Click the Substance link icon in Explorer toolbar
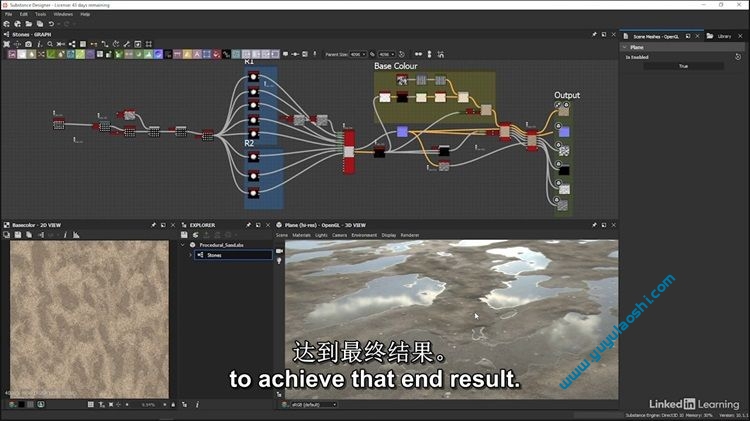The width and height of the screenshot is (750, 421). [195, 235]
